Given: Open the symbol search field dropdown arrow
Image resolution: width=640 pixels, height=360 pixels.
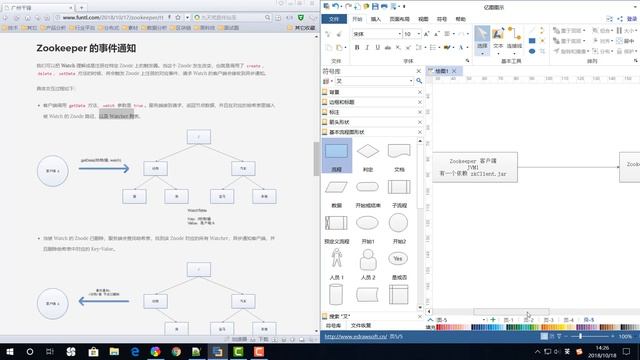Looking at the screenshot, I should click(411, 81).
